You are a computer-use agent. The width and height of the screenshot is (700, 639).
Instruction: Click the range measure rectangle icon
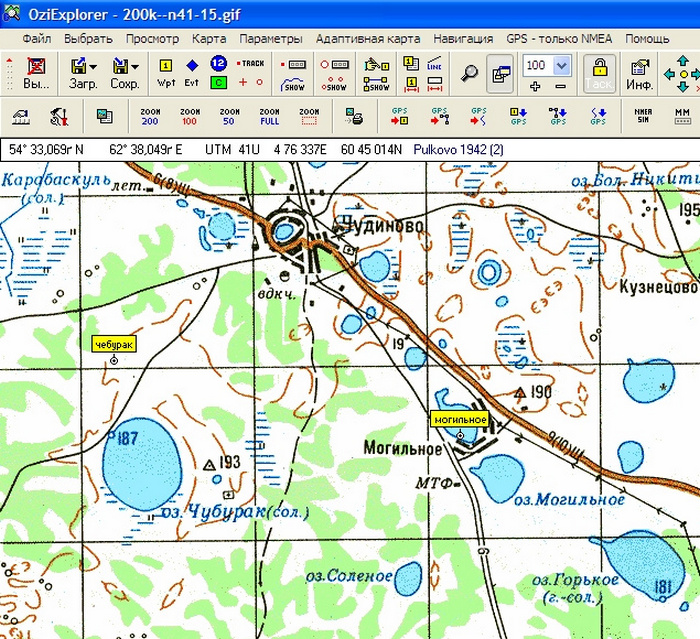pyautogui.click(x=434, y=84)
